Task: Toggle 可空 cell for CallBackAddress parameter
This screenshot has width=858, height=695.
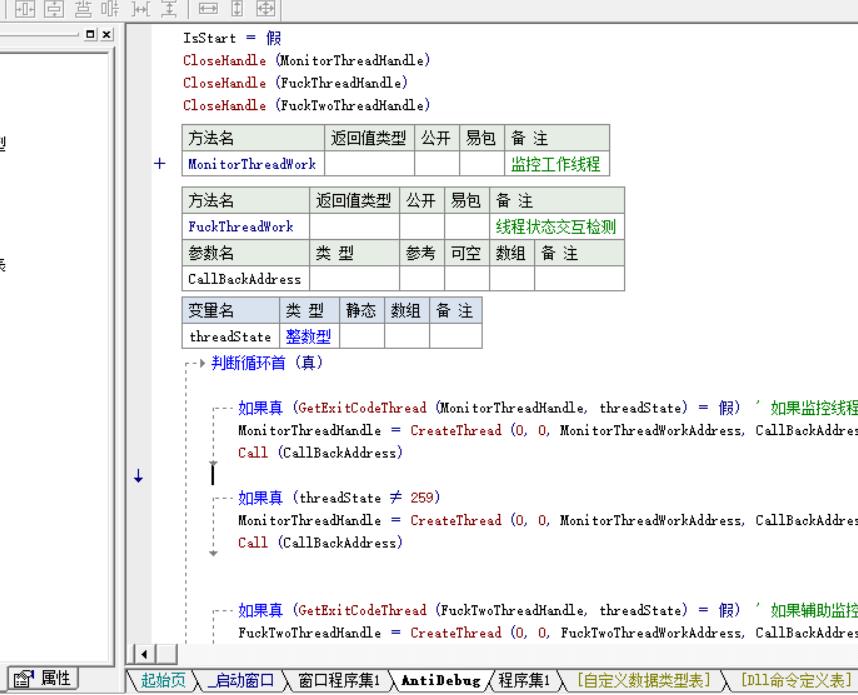Action: point(467,279)
